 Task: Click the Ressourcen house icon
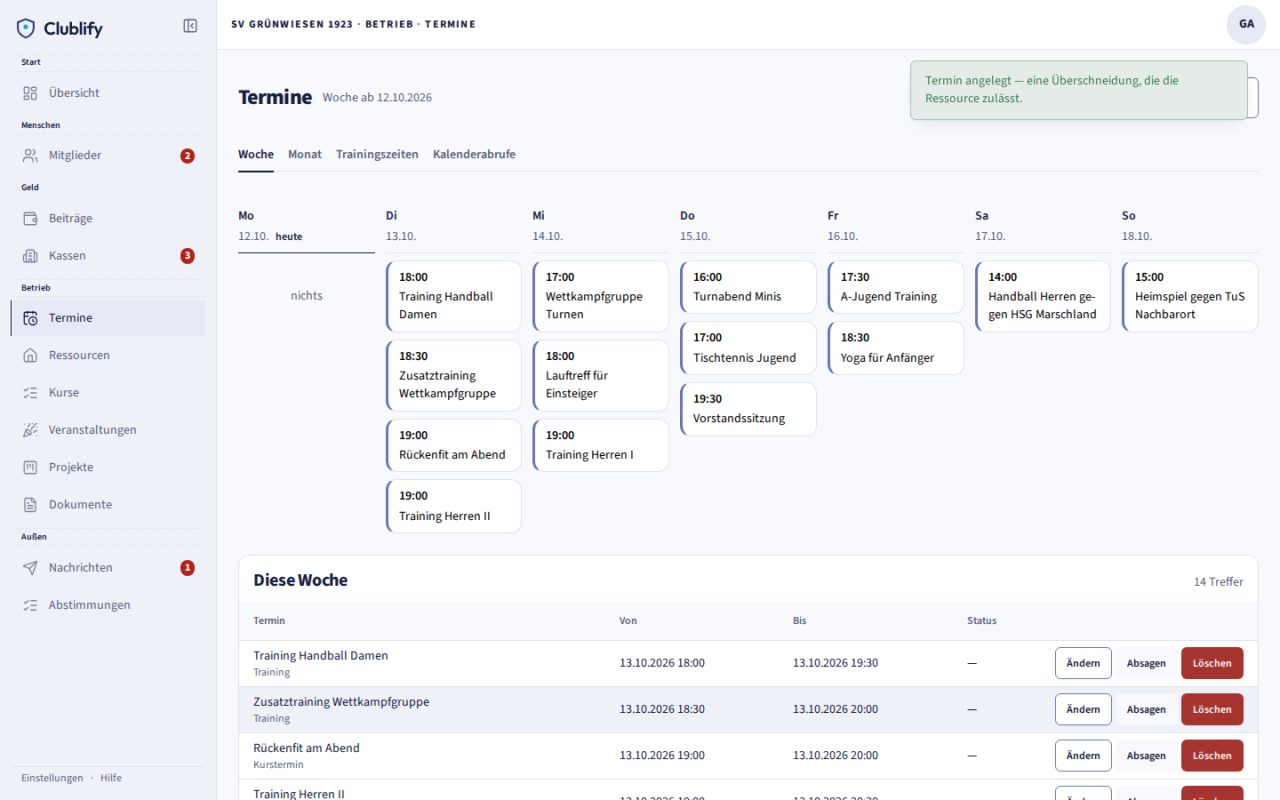click(x=30, y=355)
